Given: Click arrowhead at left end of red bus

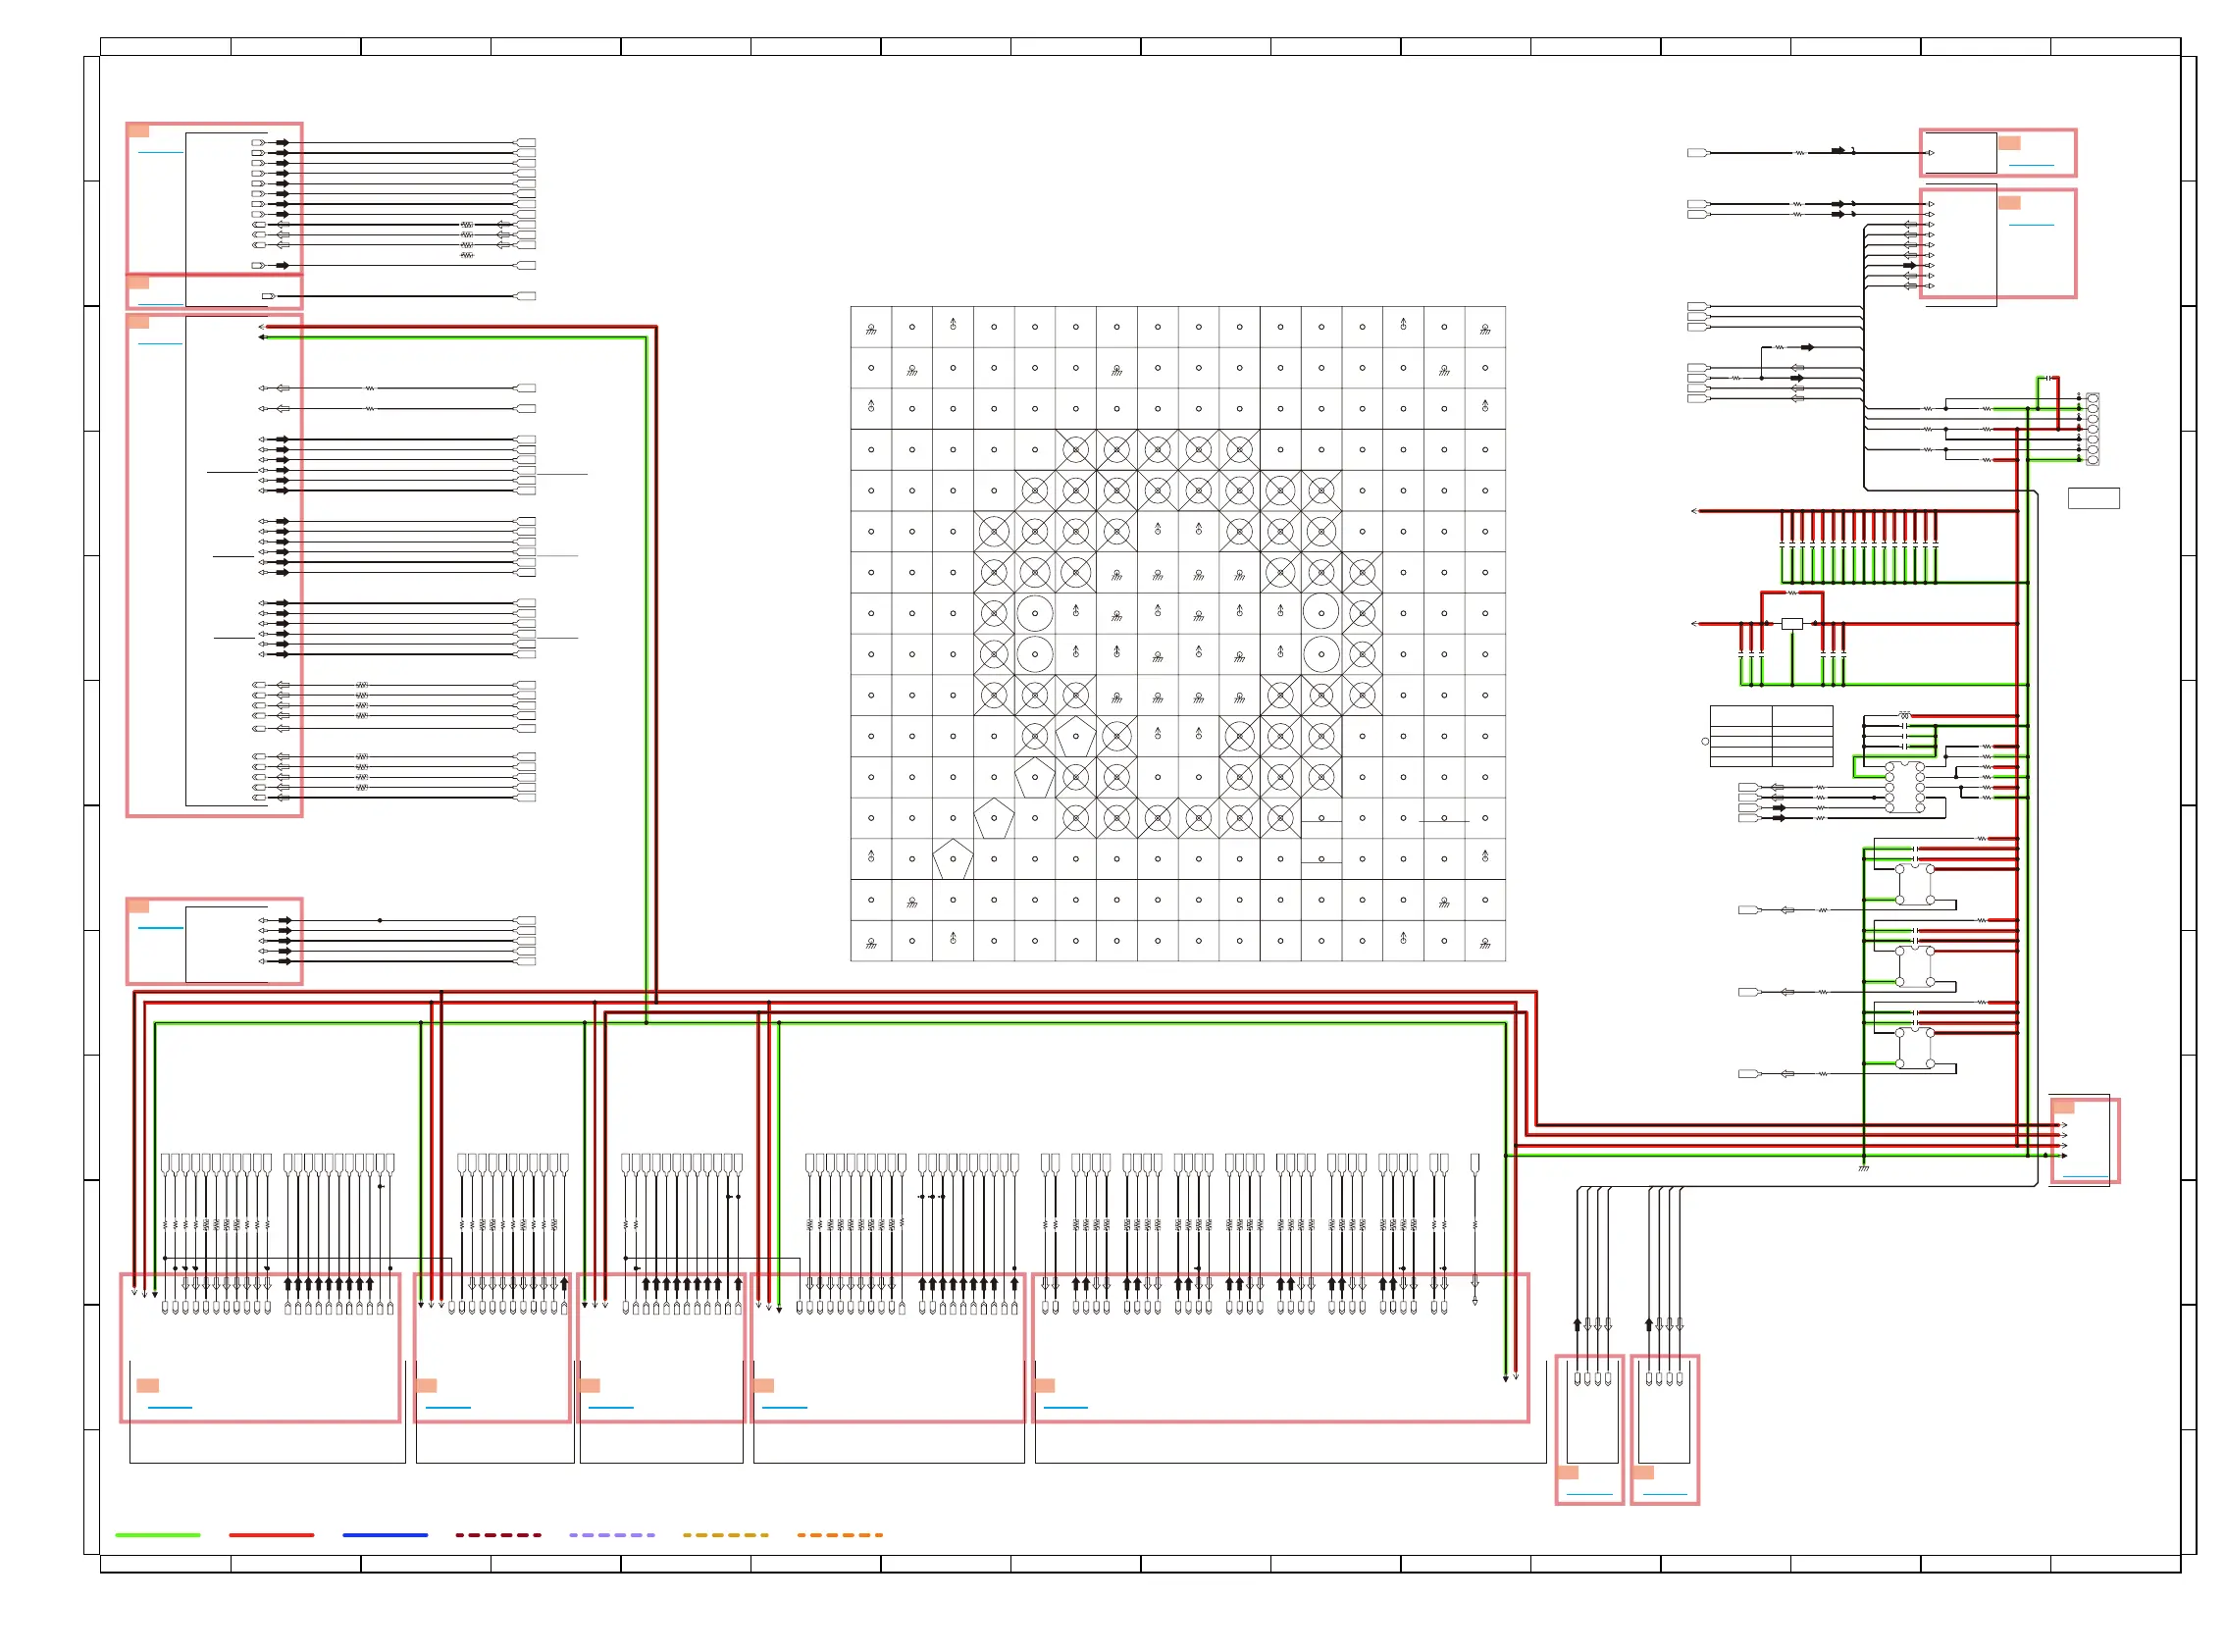Looking at the screenshot, I should coord(1694,511).
